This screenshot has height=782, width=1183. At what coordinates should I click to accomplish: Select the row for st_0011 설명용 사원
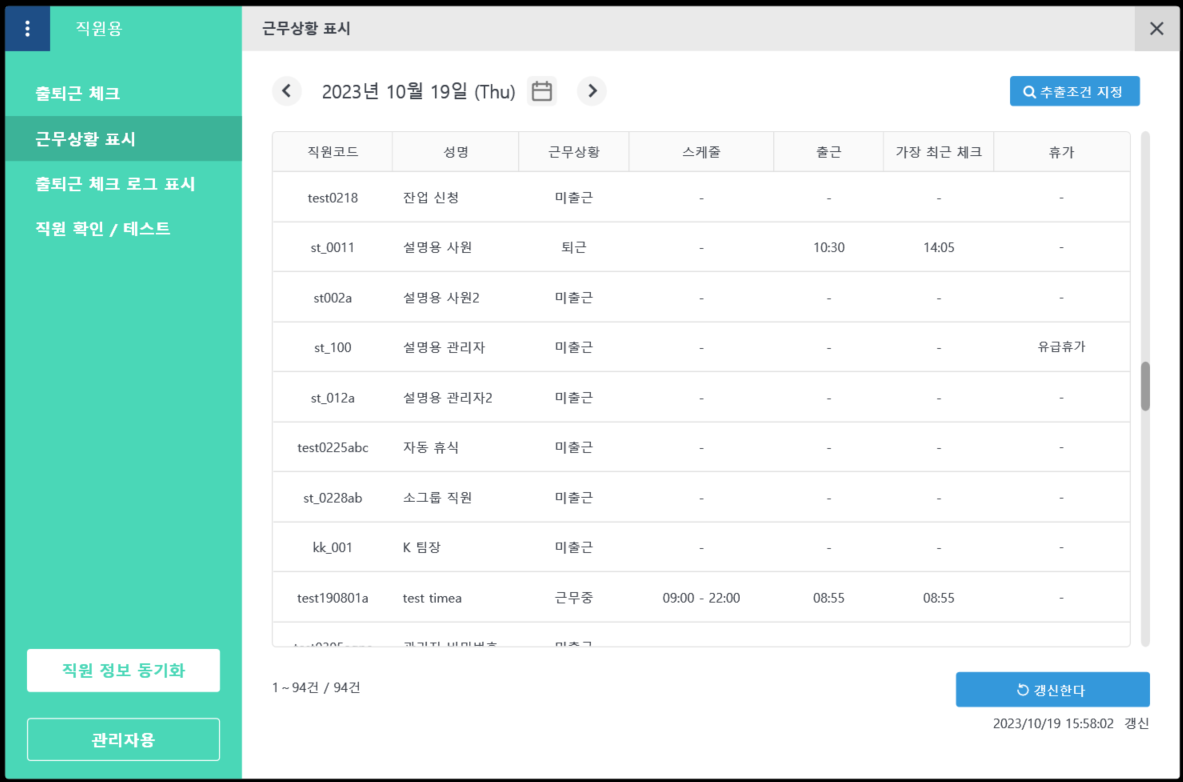[437, 247]
